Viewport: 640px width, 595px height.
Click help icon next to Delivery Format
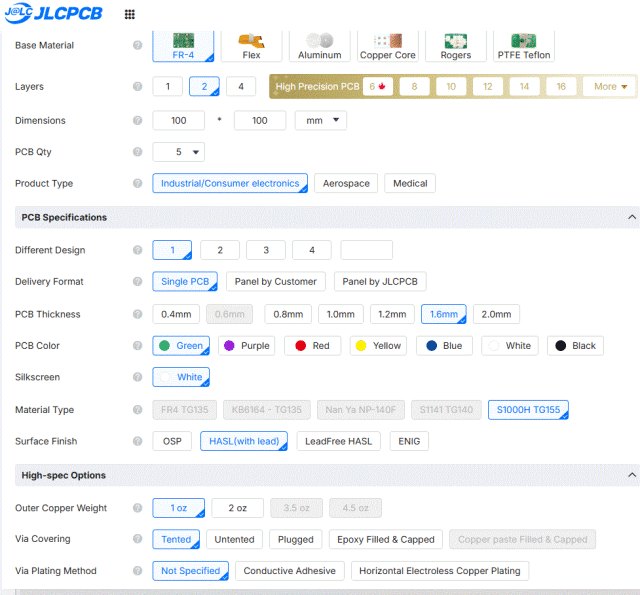click(138, 282)
